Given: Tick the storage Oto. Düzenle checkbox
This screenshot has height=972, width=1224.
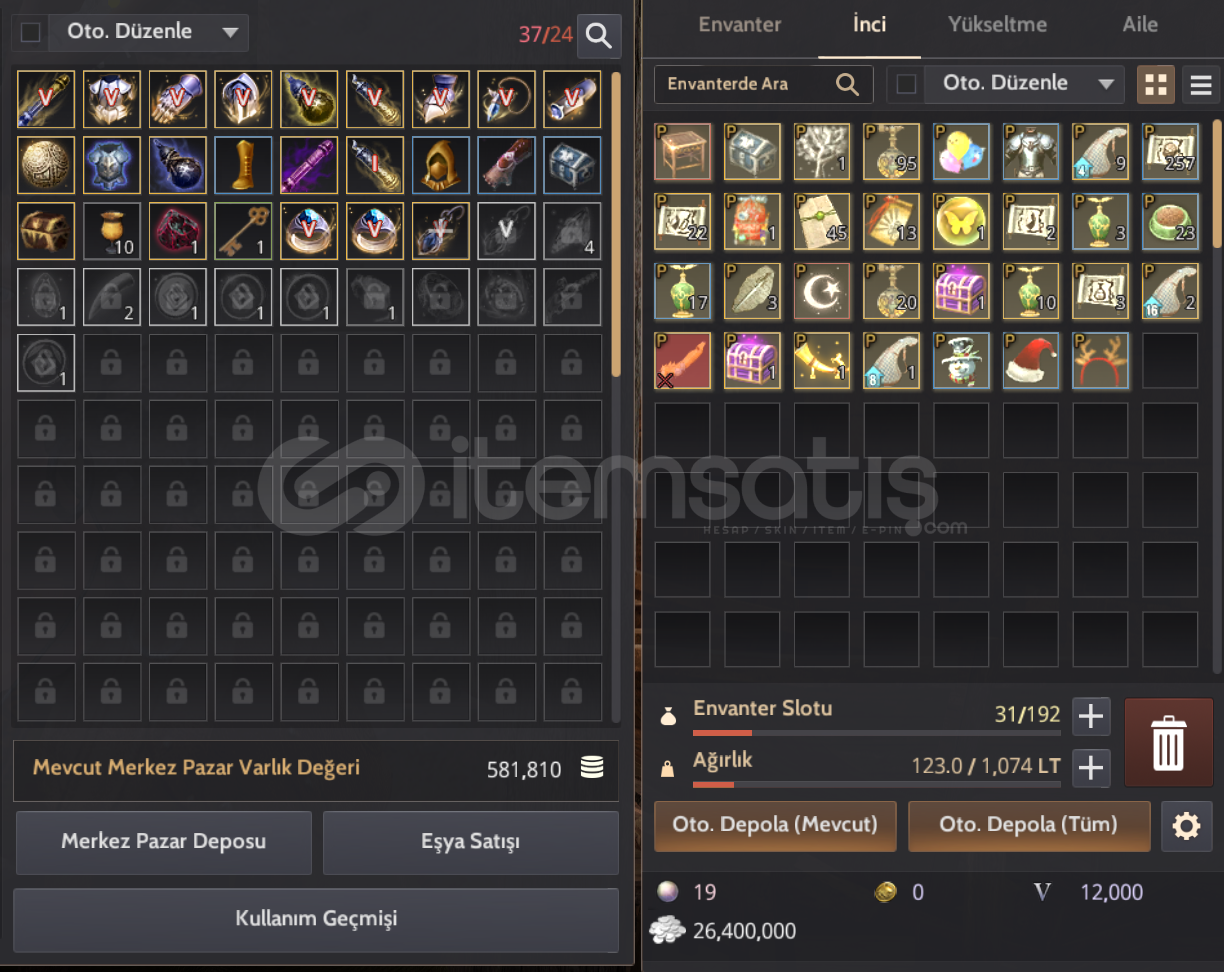Looking at the screenshot, I should (31, 33).
